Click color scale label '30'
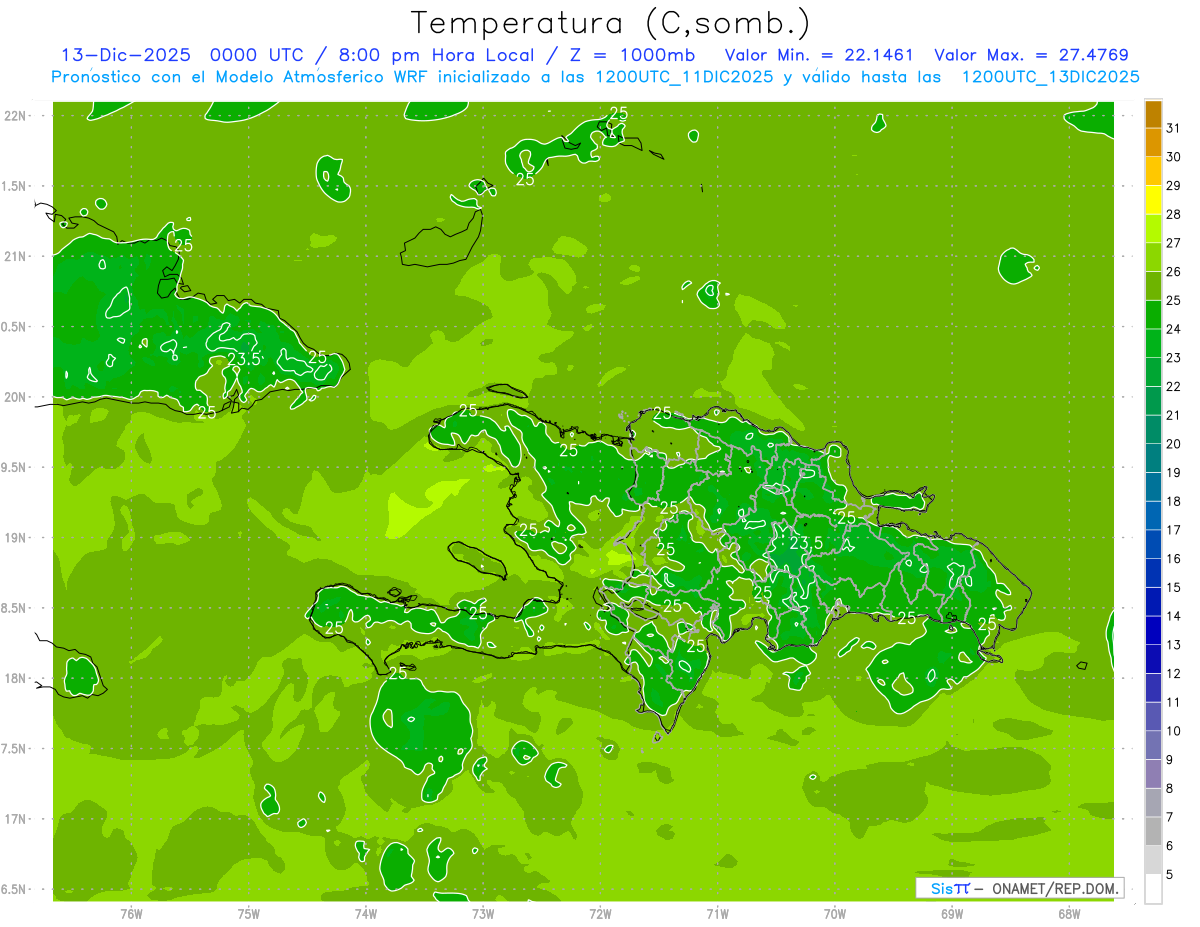 tap(1173, 156)
